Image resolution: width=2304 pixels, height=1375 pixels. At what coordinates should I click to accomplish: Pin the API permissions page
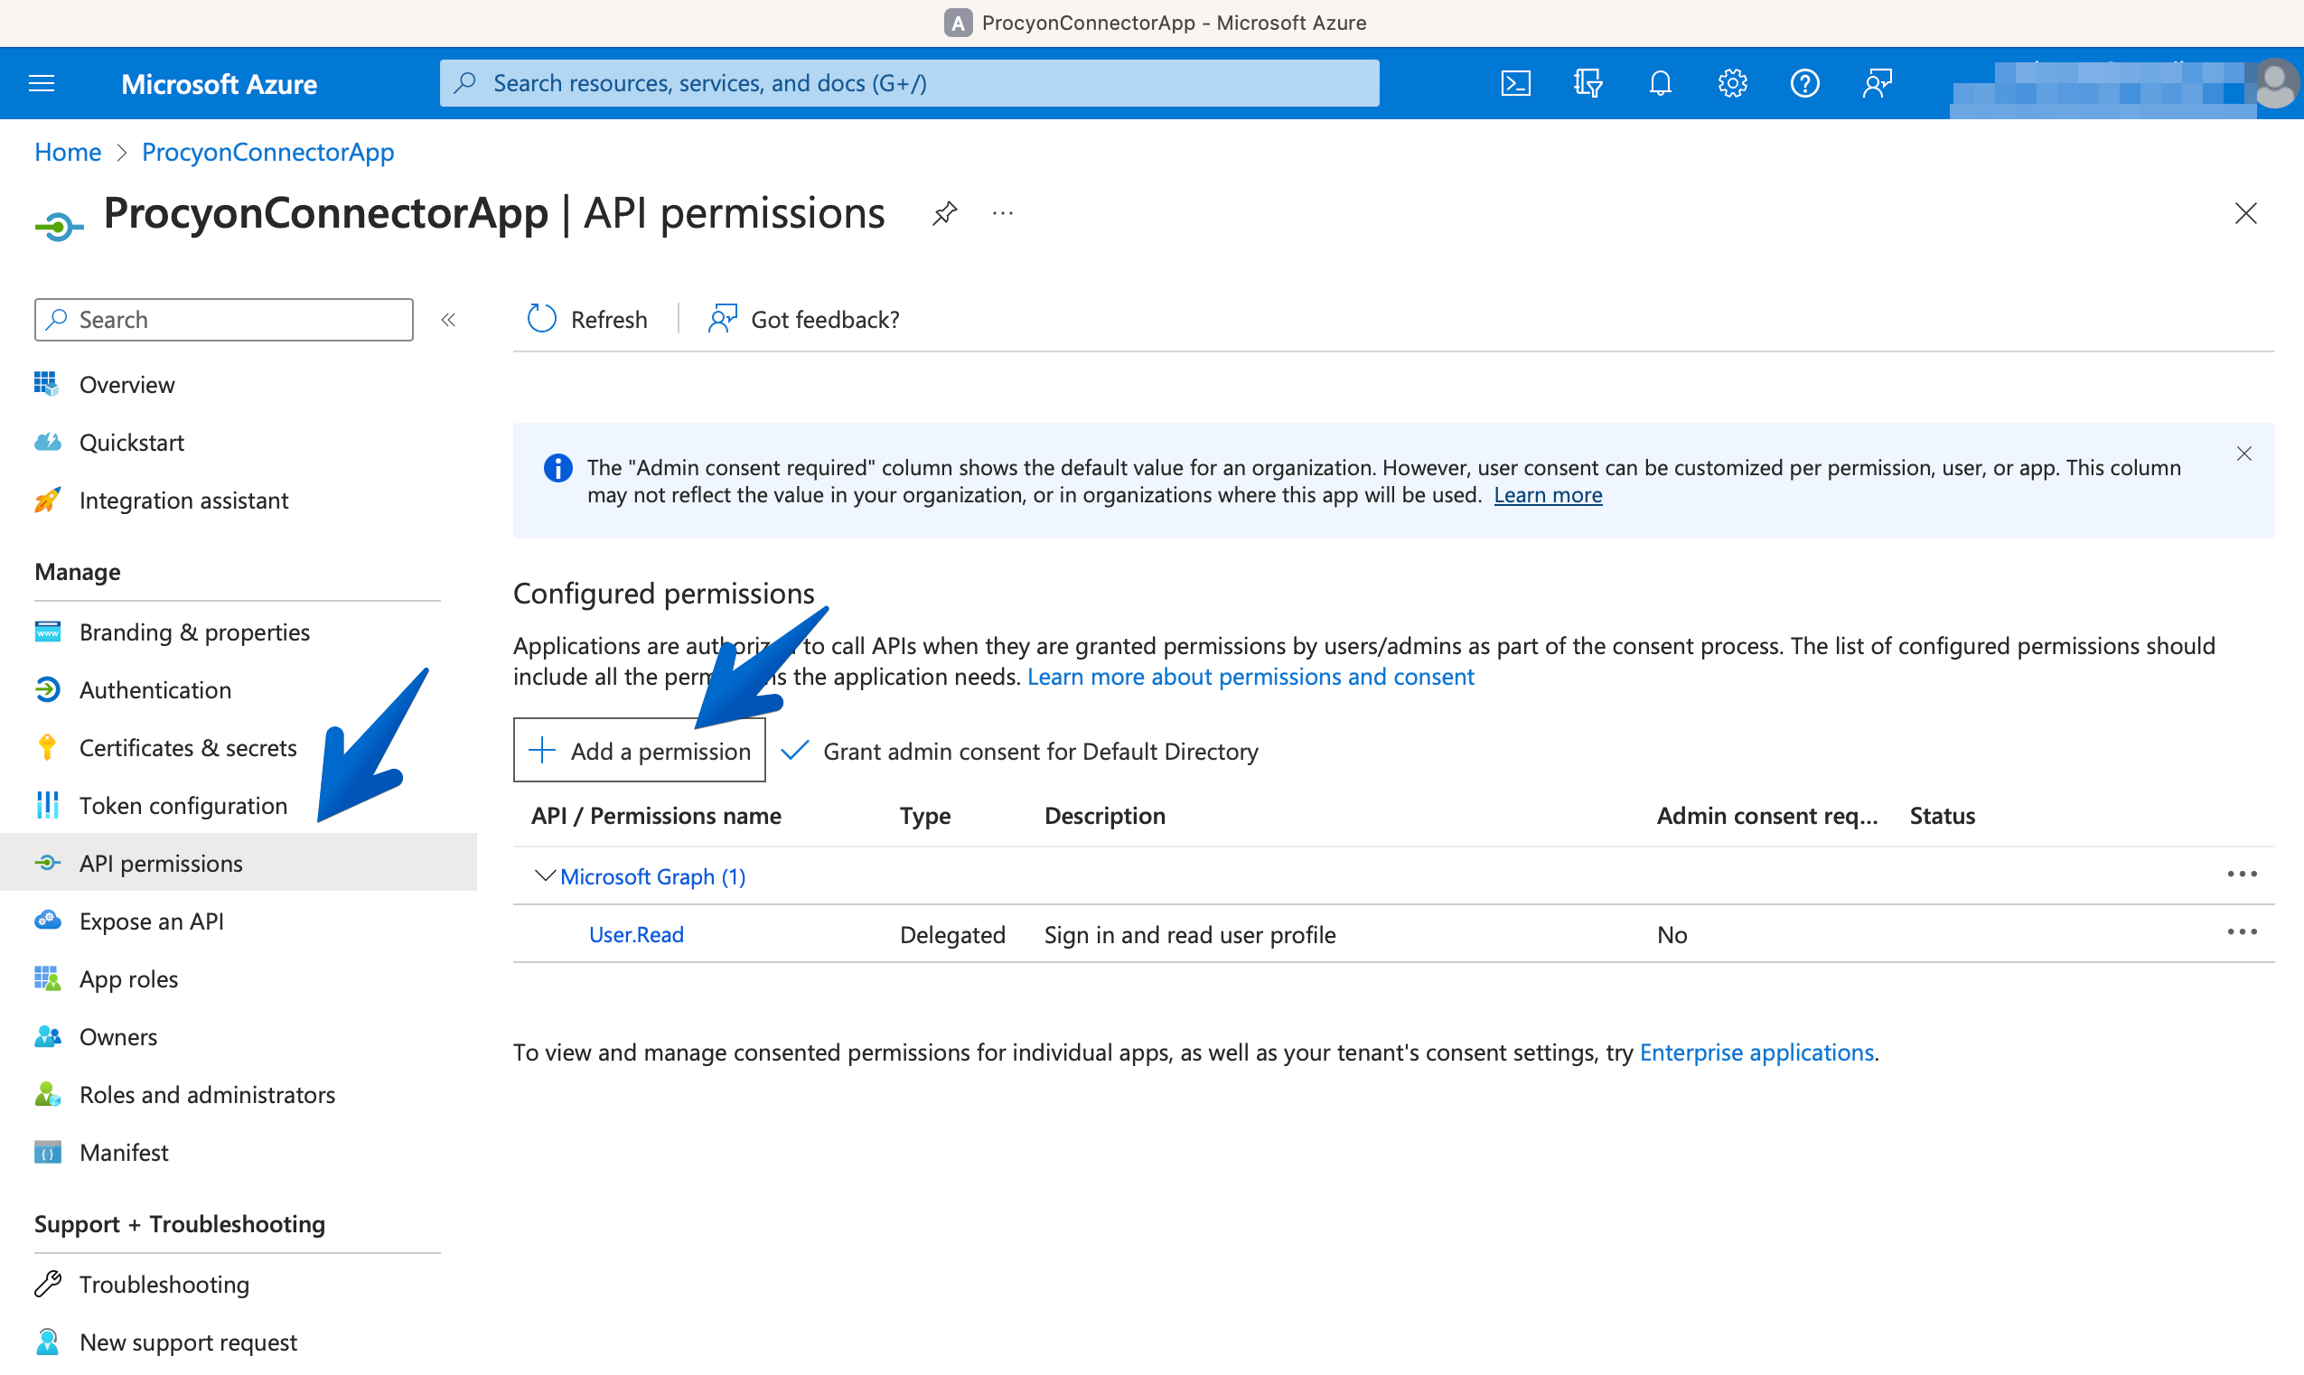(944, 213)
